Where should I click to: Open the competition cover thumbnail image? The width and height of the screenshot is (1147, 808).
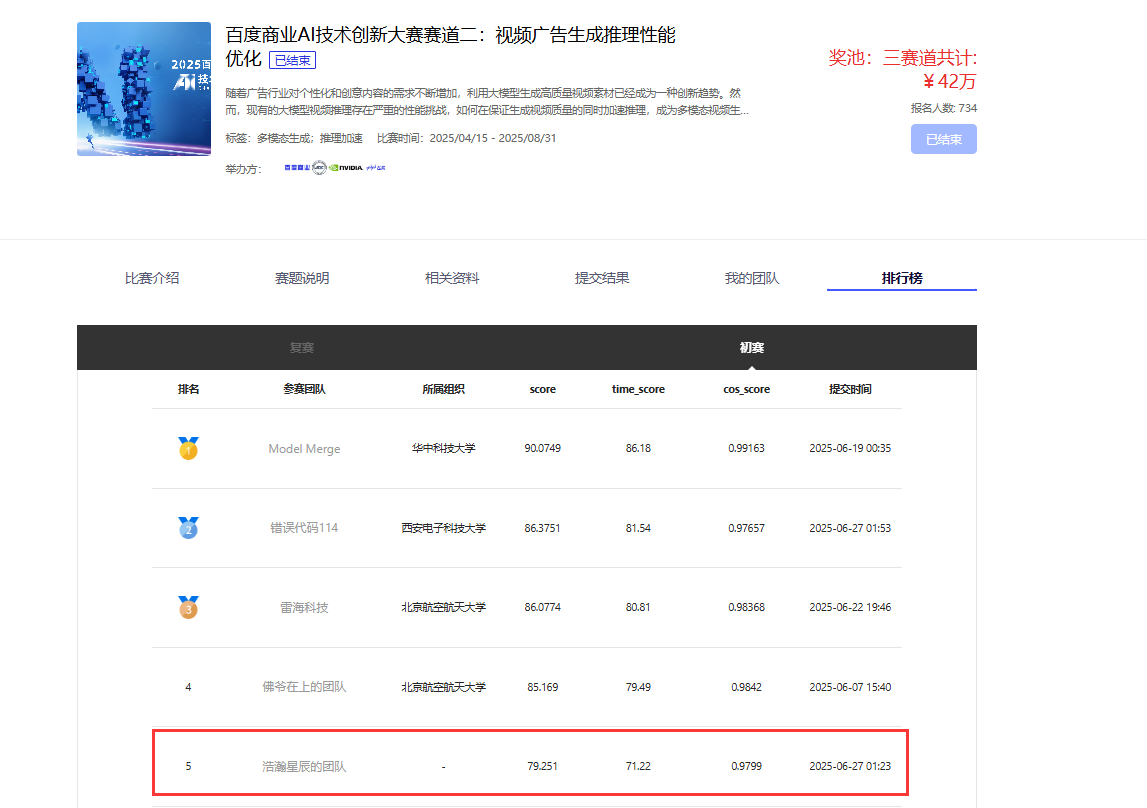point(144,88)
